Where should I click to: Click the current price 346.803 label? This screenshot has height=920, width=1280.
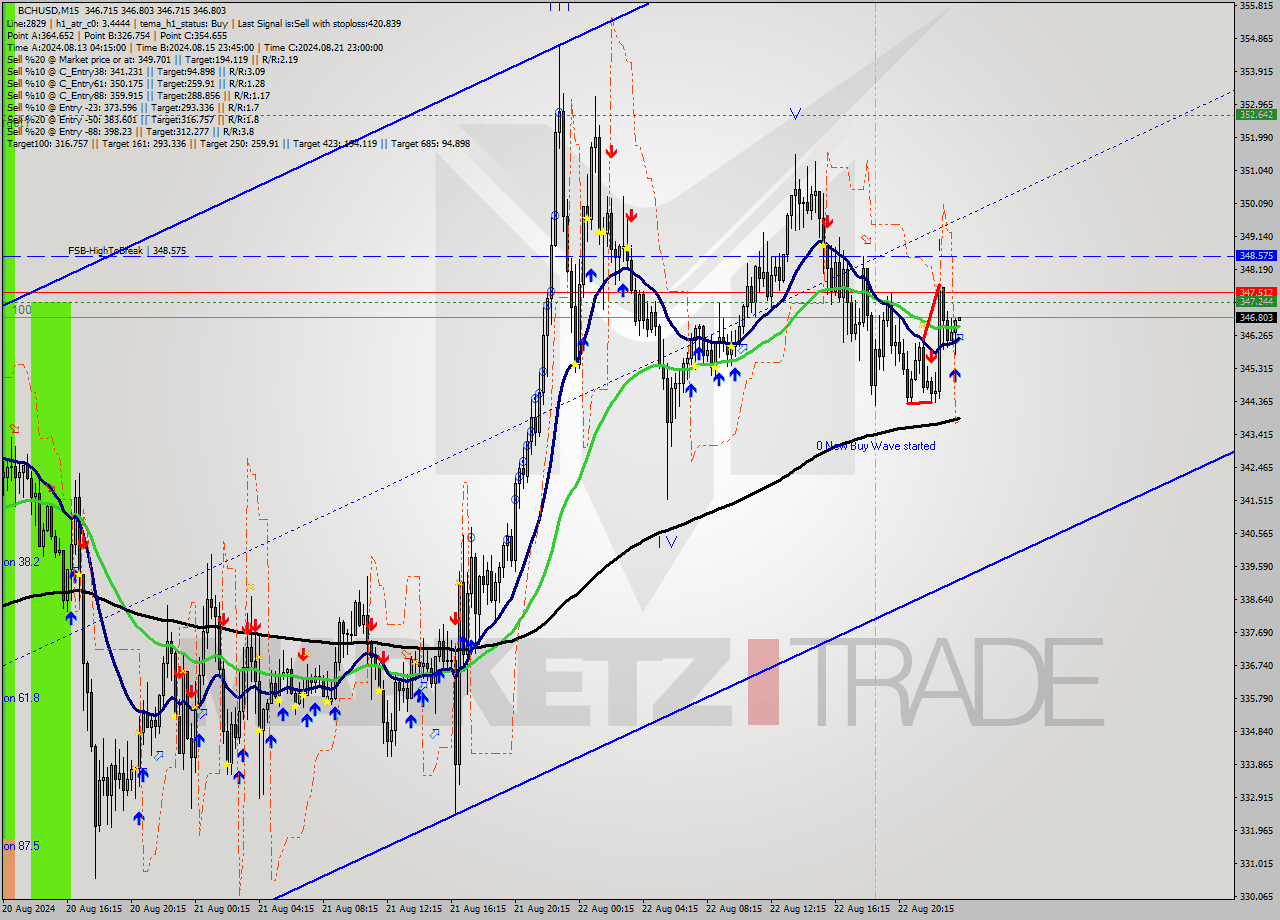pos(1256,317)
